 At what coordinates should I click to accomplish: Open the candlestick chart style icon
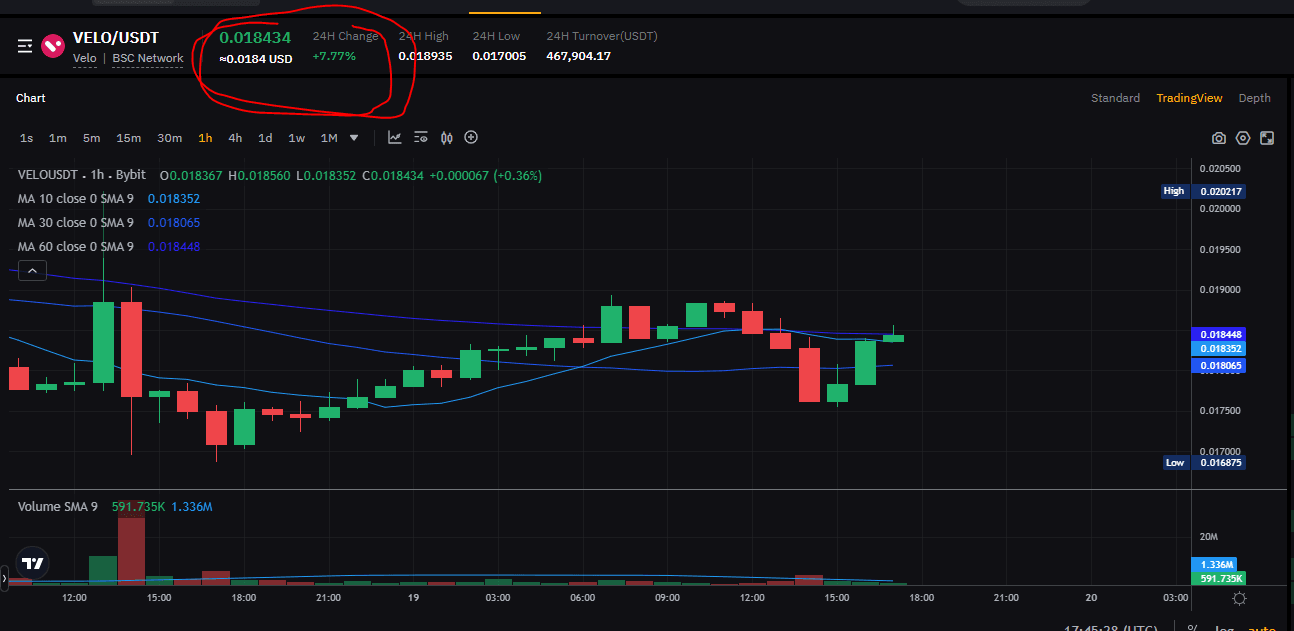tap(446, 138)
